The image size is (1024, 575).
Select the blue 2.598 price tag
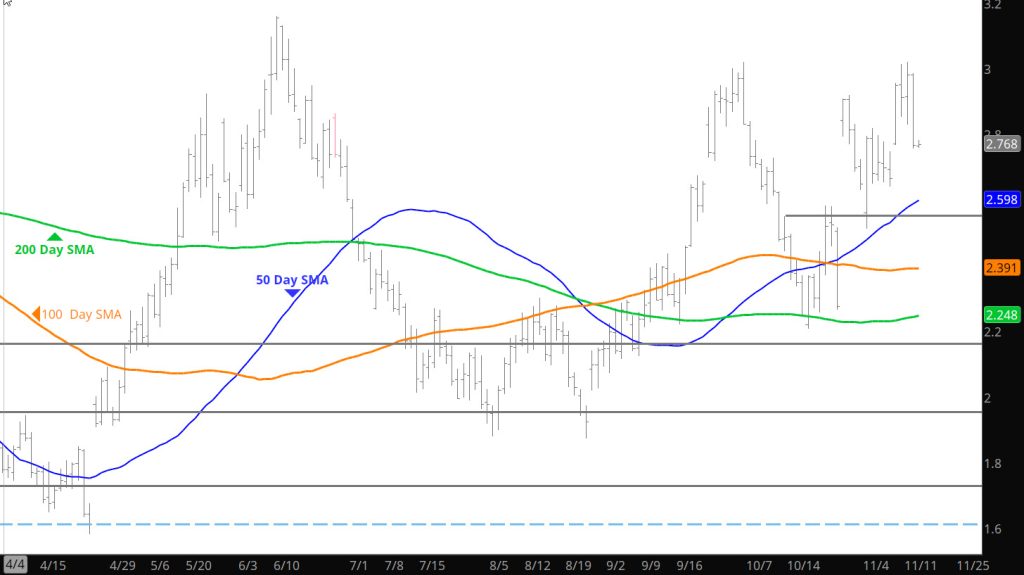pyautogui.click(x=1001, y=200)
